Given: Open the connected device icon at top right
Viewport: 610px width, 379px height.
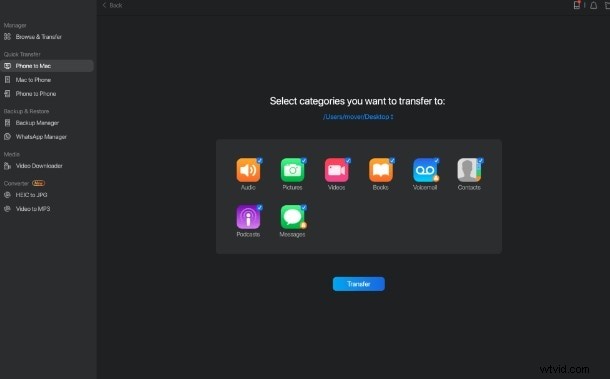Looking at the screenshot, I should click(577, 5).
